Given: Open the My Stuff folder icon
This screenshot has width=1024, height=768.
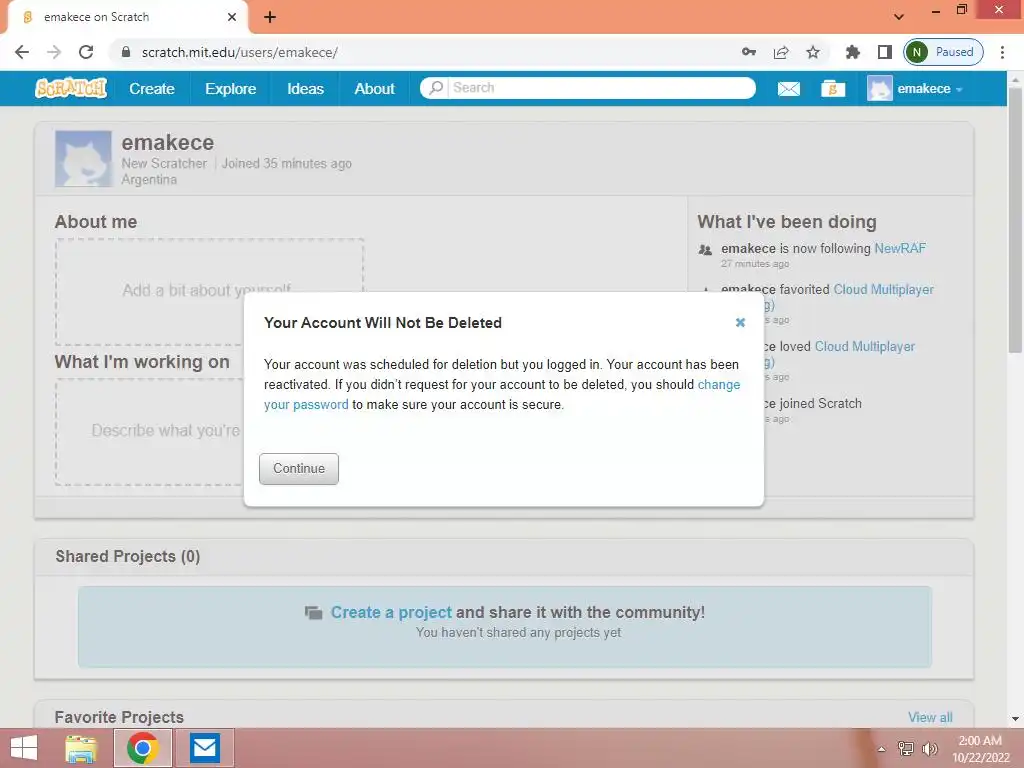Looking at the screenshot, I should 833,89.
